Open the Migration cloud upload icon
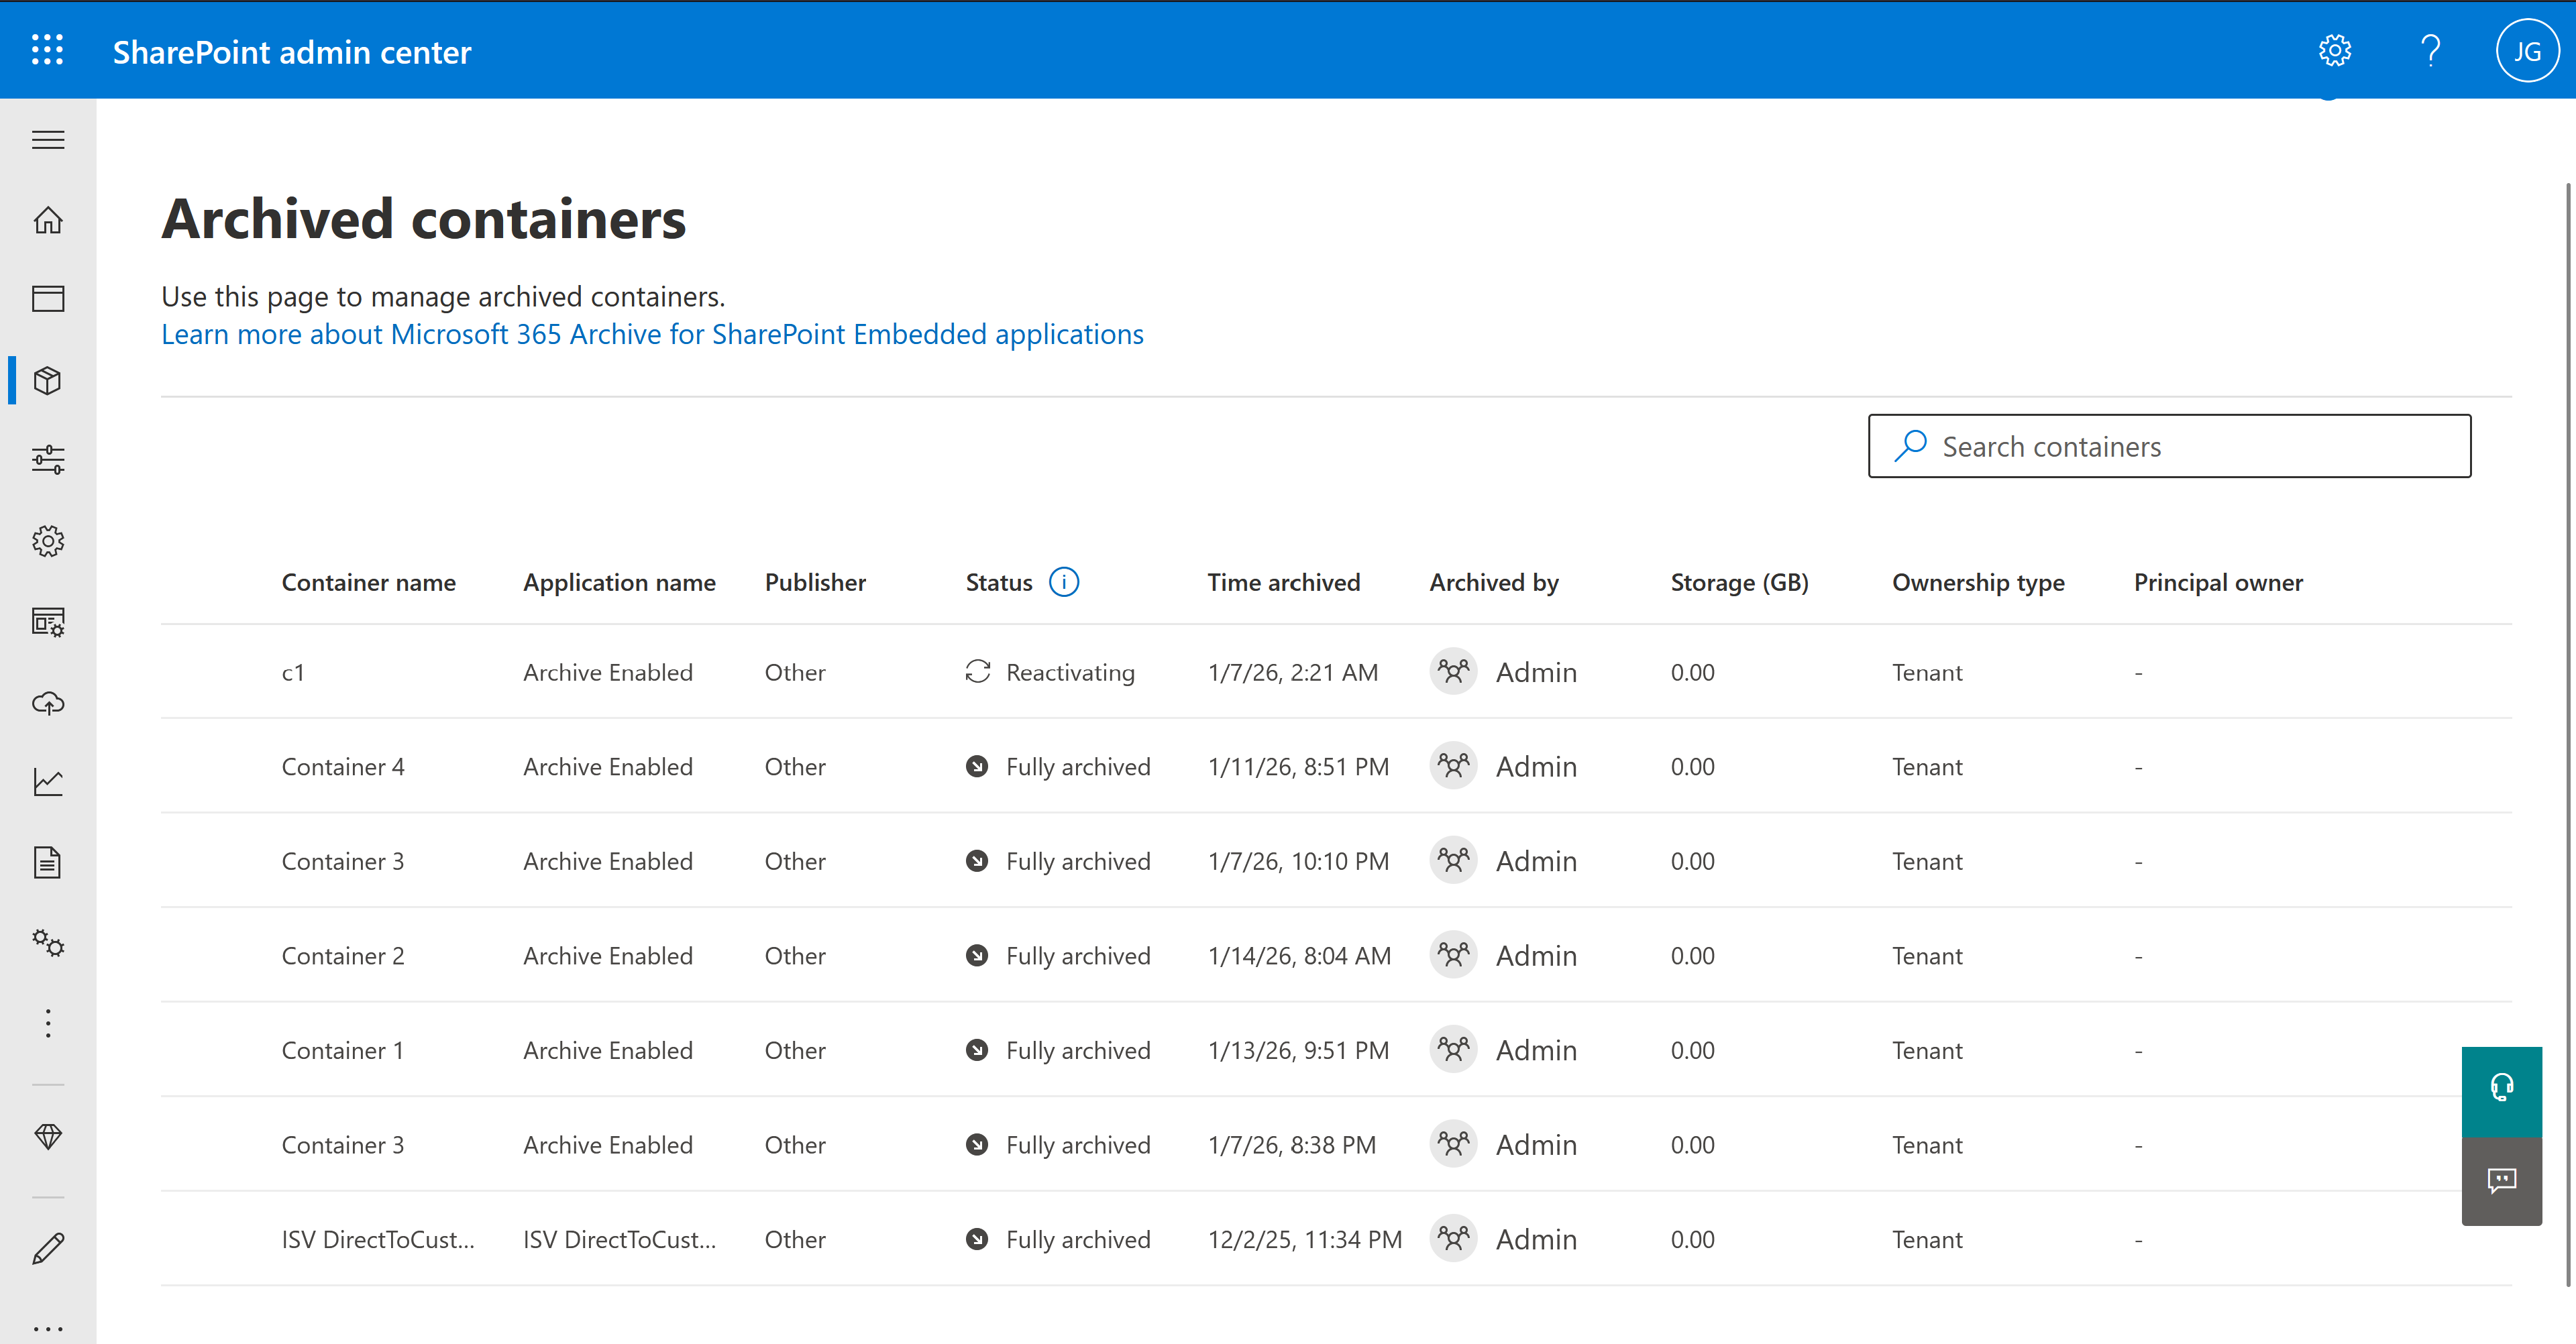The width and height of the screenshot is (2576, 1344). (x=47, y=703)
